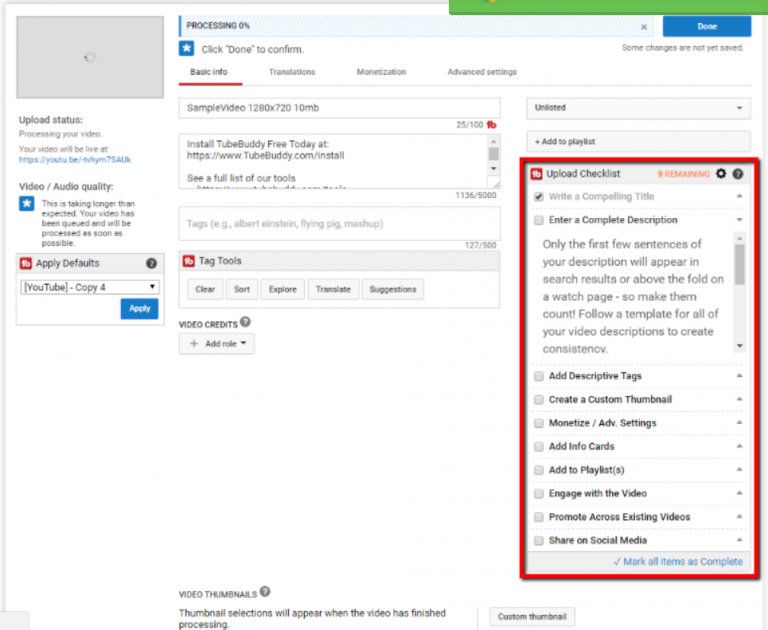Expand 'Add Descriptive Tags' arrow
Image resolution: width=768 pixels, height=630 pixels.
pyautogui.click(x=740, y=375)
